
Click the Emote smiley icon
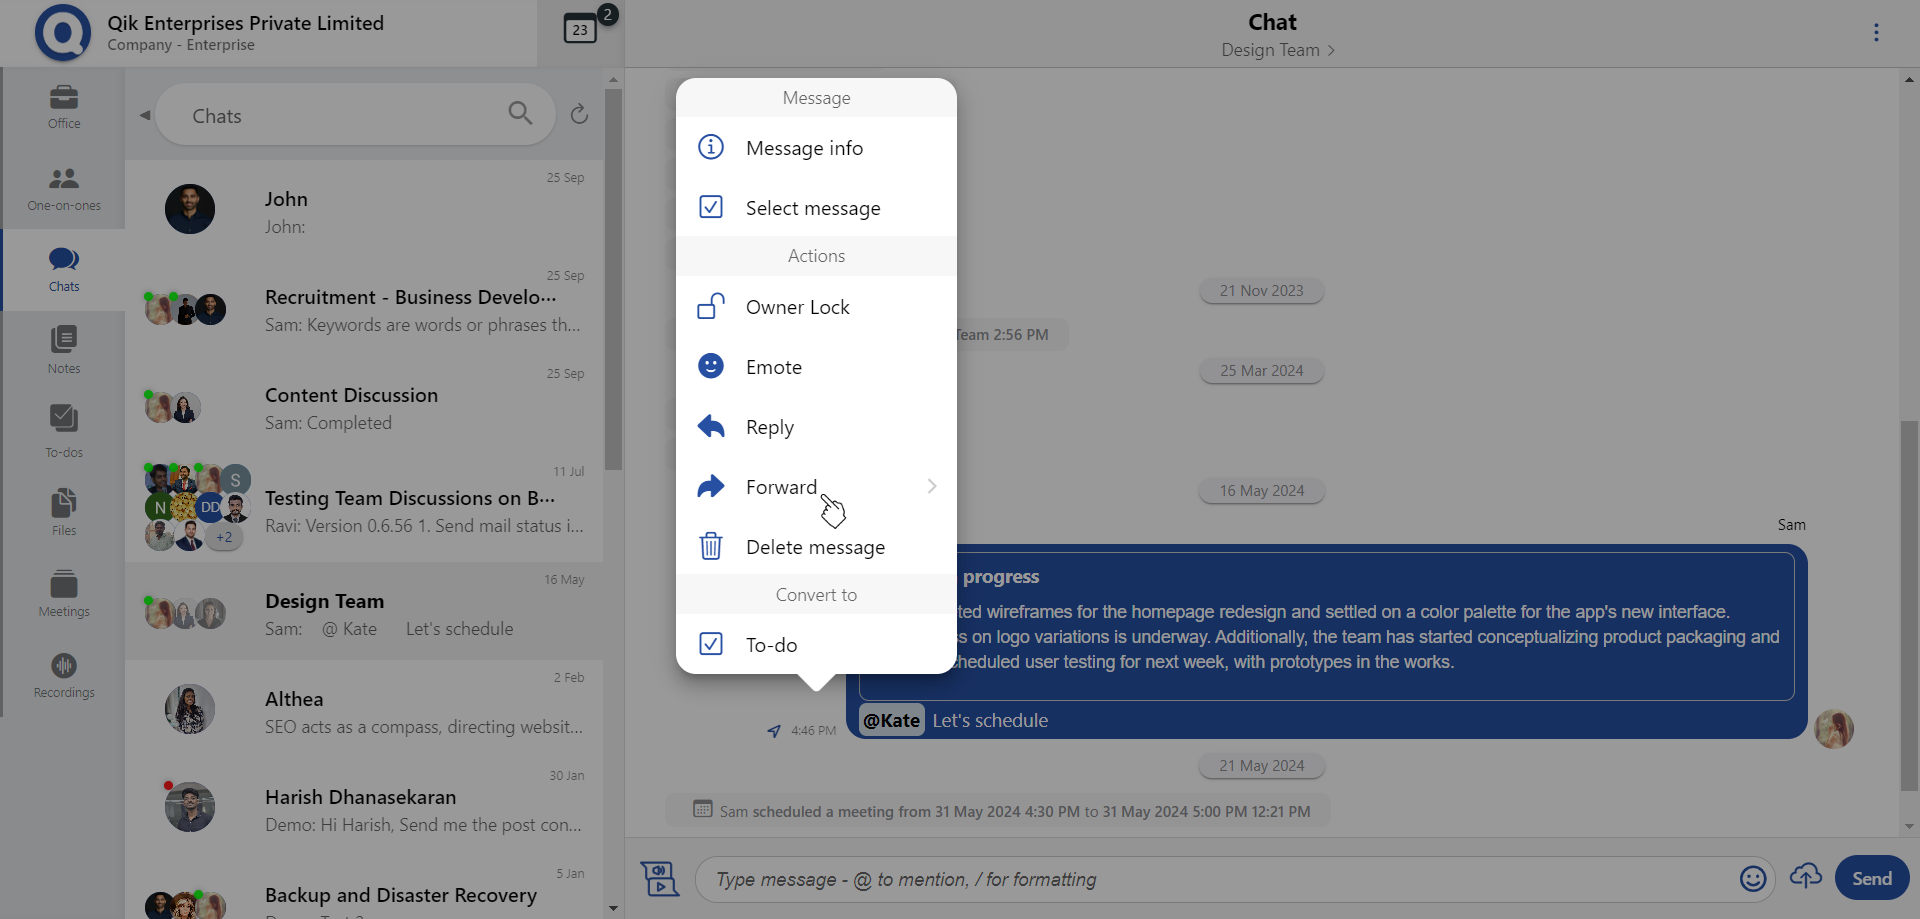[x=711, y=366]
